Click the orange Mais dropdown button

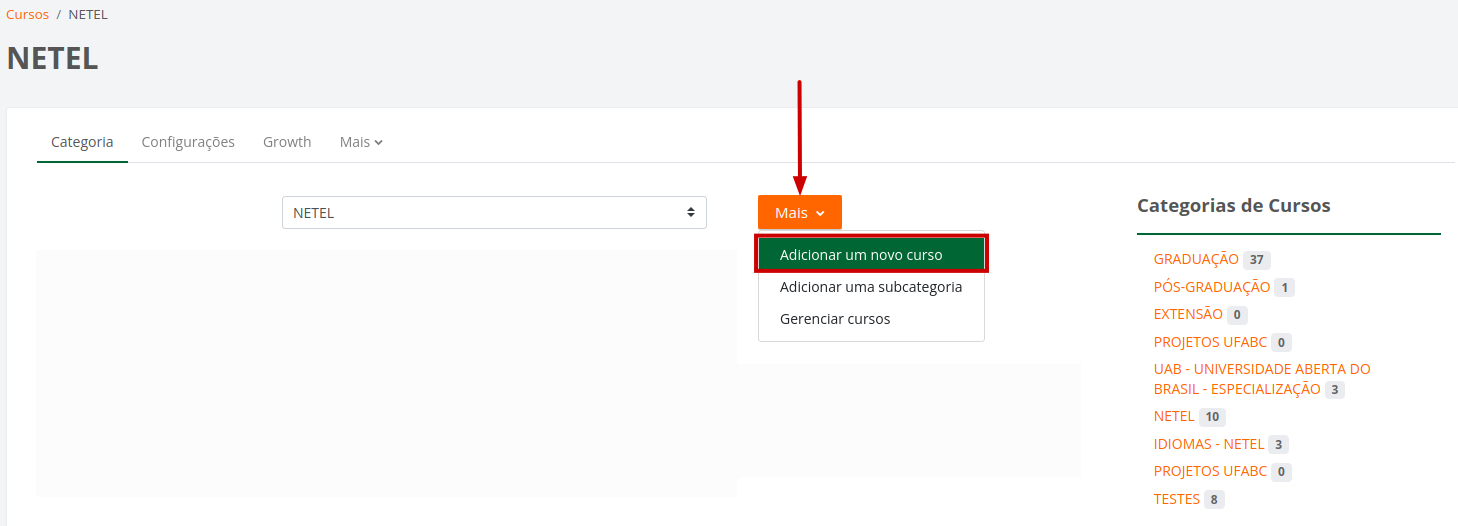point(799,213)
